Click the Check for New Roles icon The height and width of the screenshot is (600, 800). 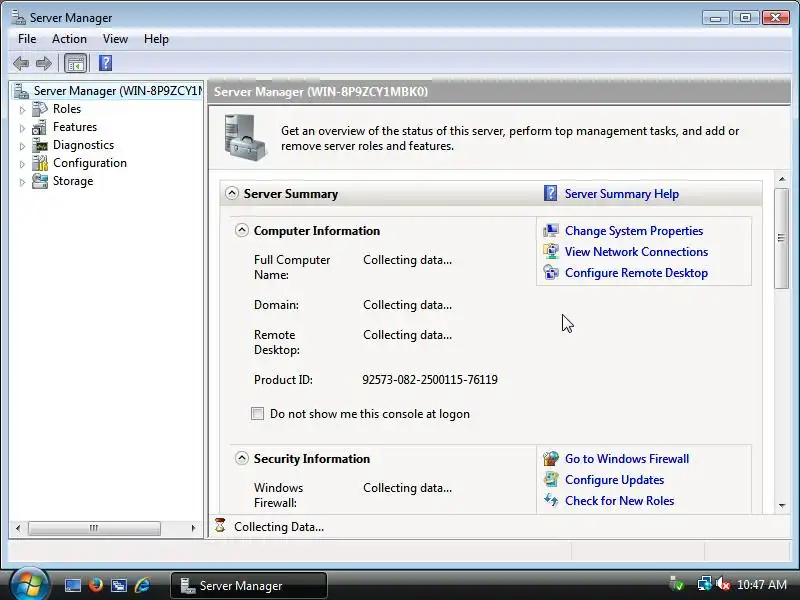[x=551, y=501]
